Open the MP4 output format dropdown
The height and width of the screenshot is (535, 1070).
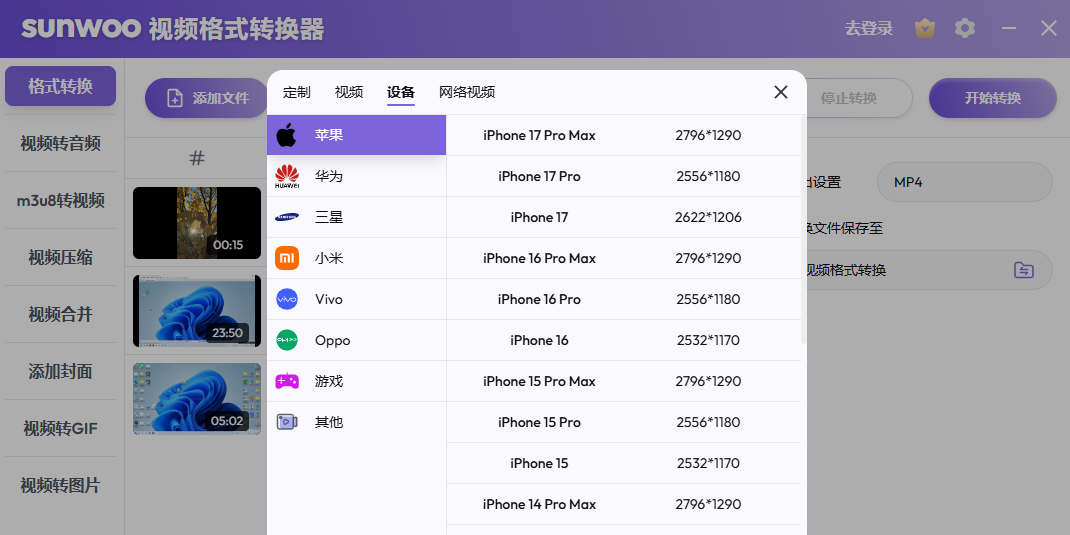pyautogui.click(x=964, y=182)
